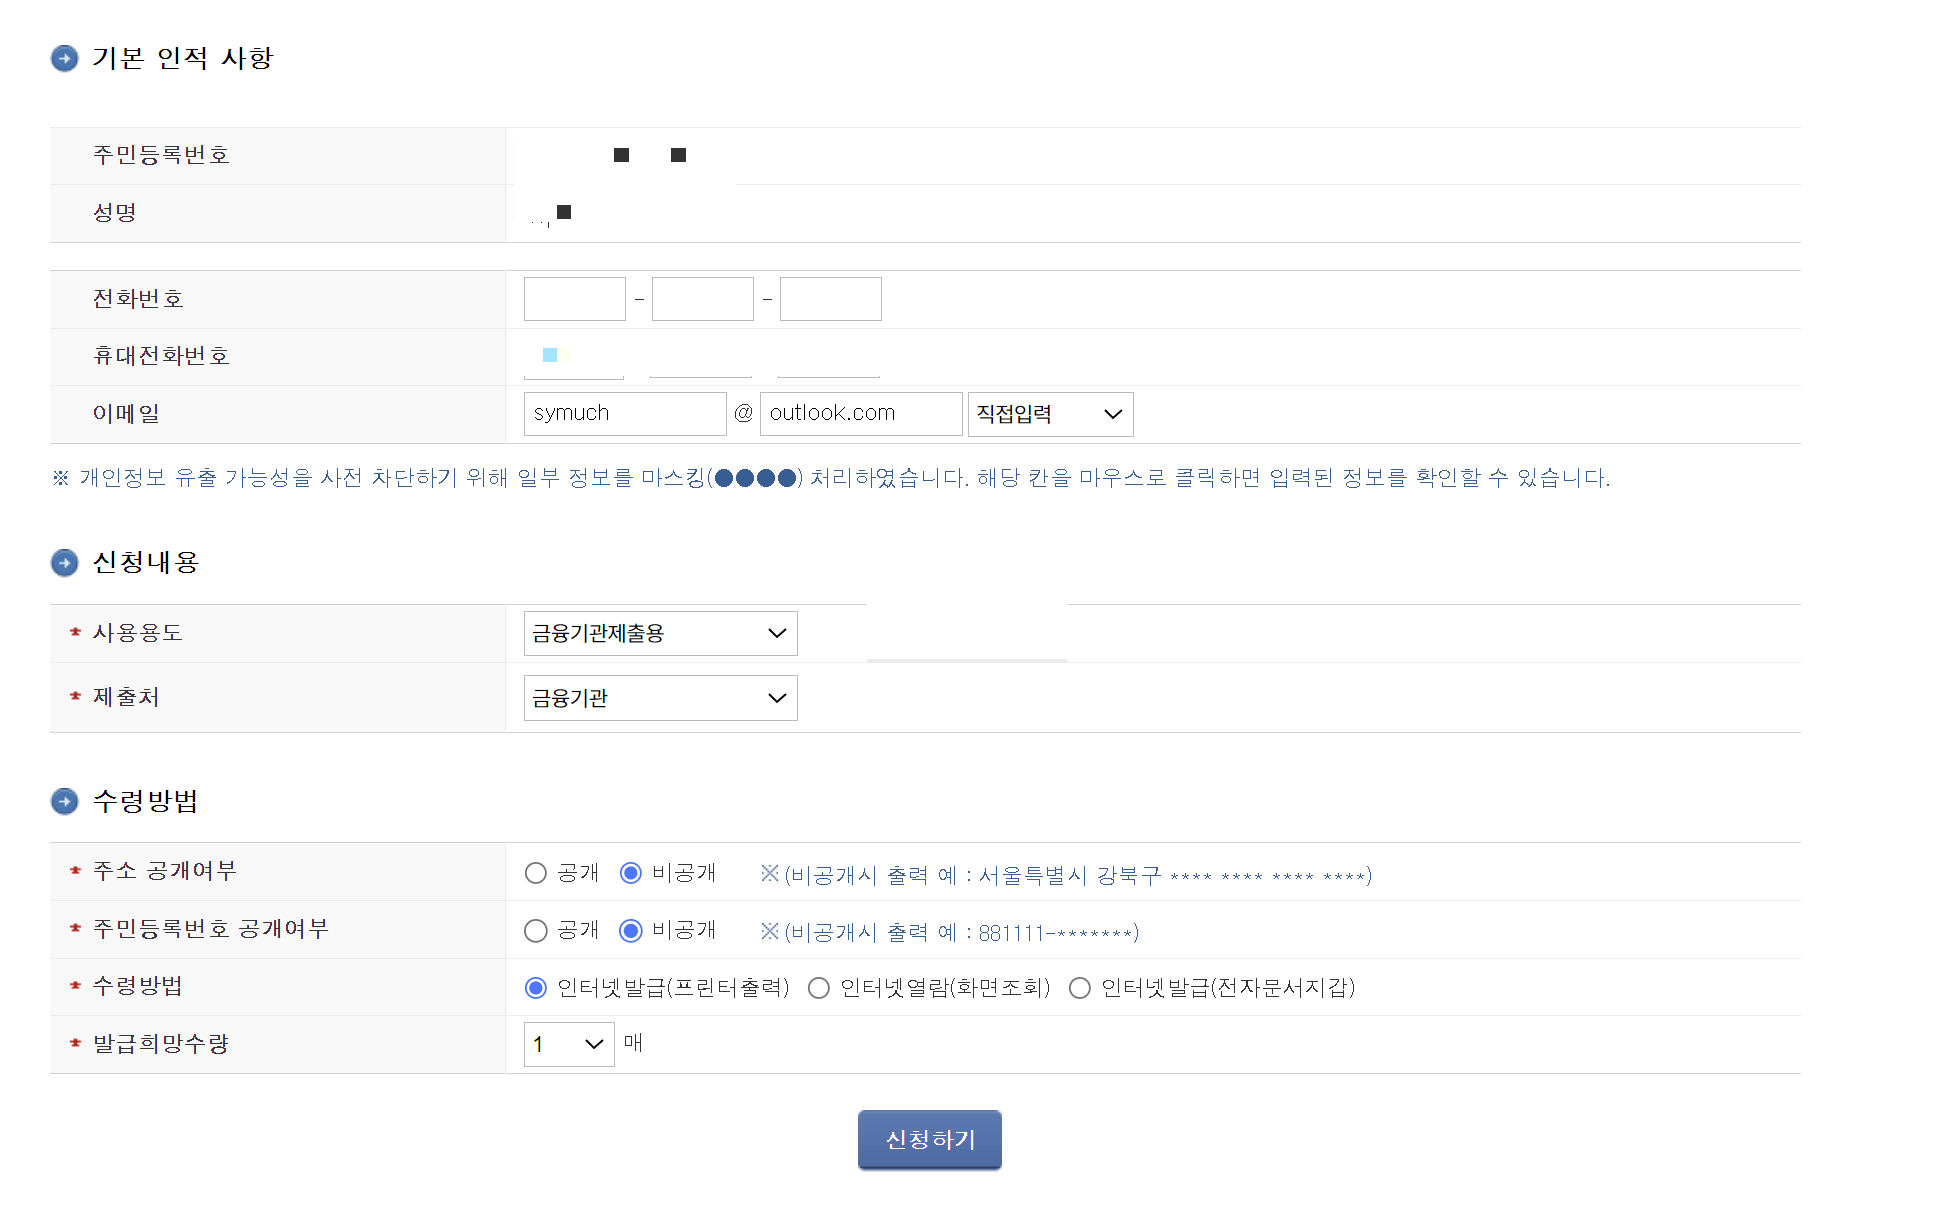The image size is (1934, 1219).
Task: Select 공개 for 주민등록번호 공개여부
Action: [536, 931]
